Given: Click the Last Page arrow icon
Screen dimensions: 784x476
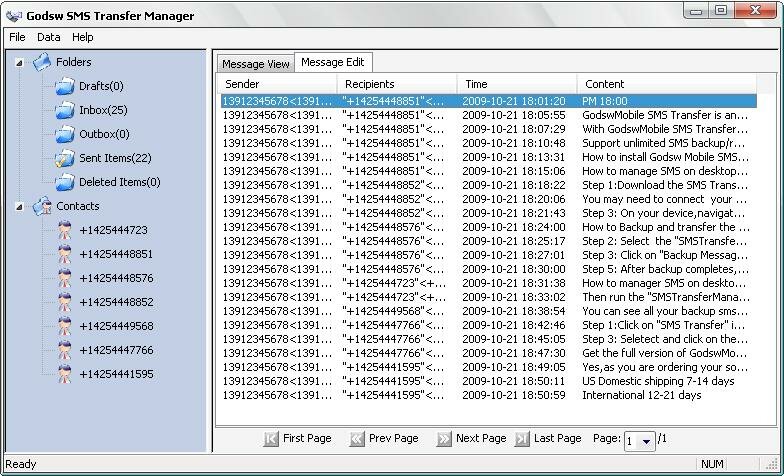Looking at the screenshot, I should pos(522,439).
